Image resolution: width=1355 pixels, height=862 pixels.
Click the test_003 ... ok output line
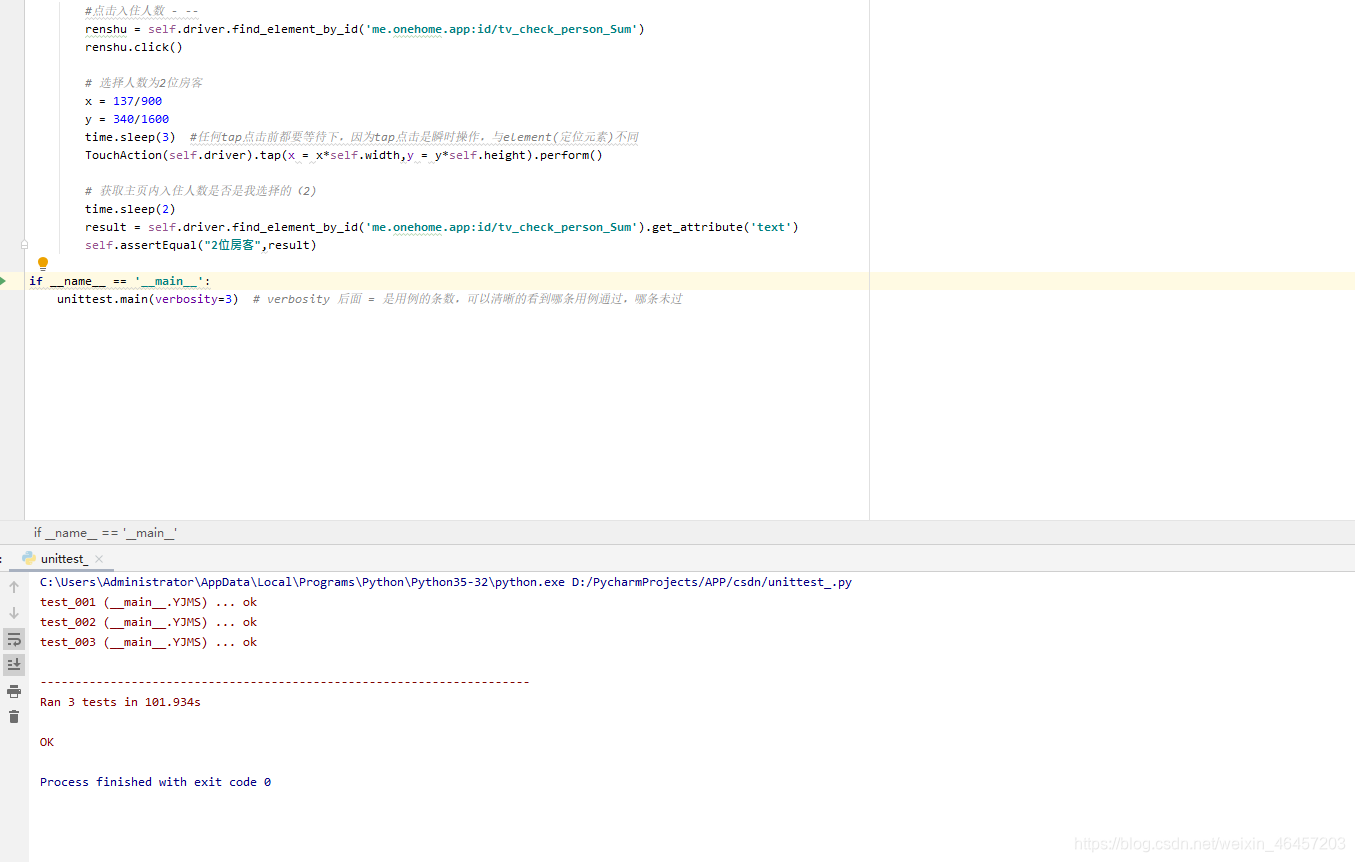tap(149, 642)
